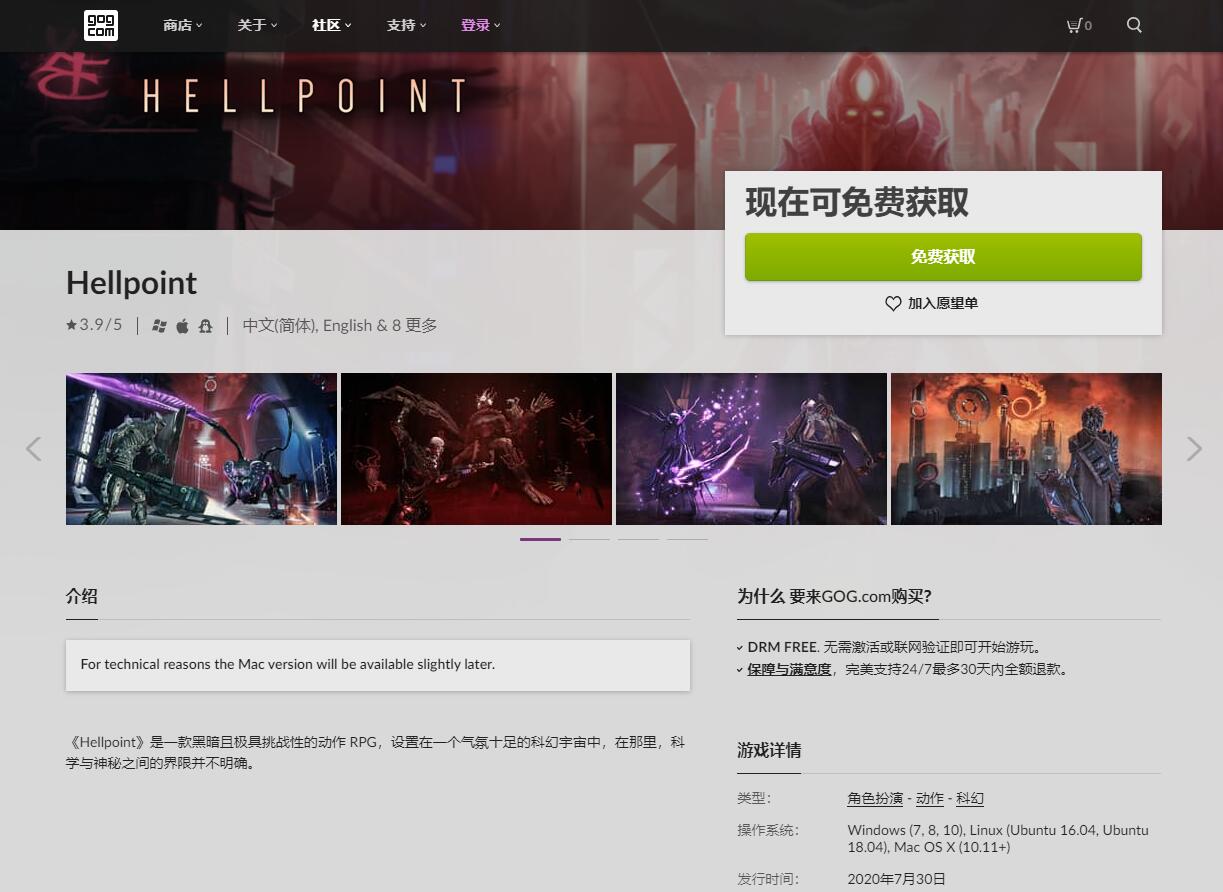Select the second gallery page indicator

tap(589, 539)
